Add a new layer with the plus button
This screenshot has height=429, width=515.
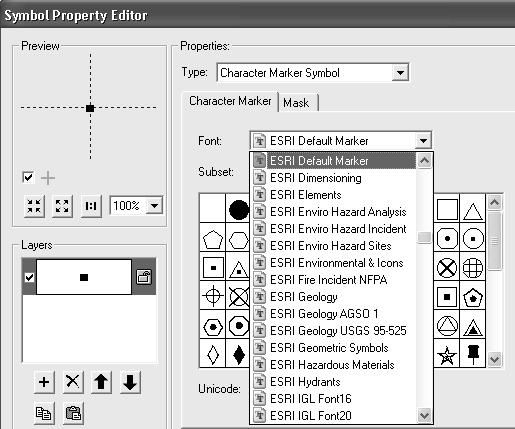click(x=44, y=382)
